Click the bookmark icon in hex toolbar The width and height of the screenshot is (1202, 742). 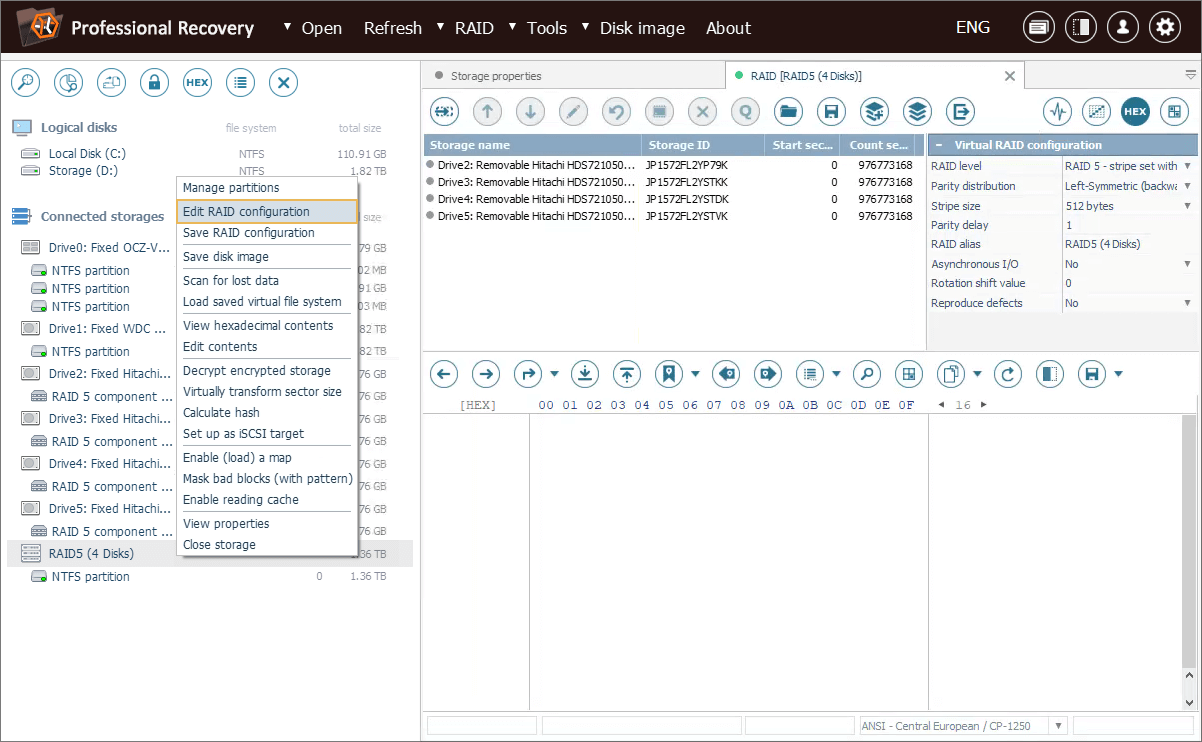[x=669, y=374]
